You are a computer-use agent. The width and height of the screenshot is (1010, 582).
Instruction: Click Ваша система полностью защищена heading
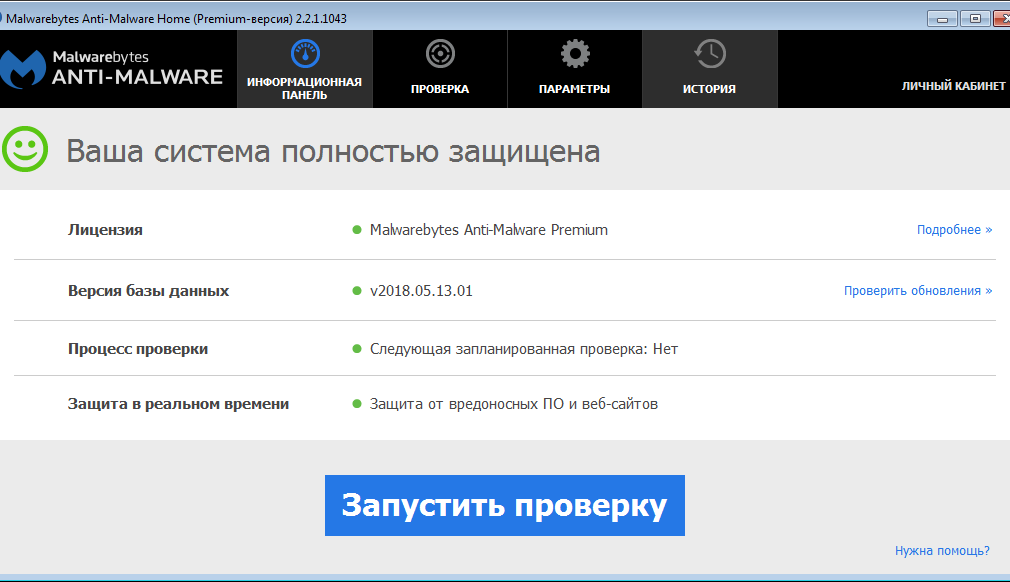(x=333, y=151)
